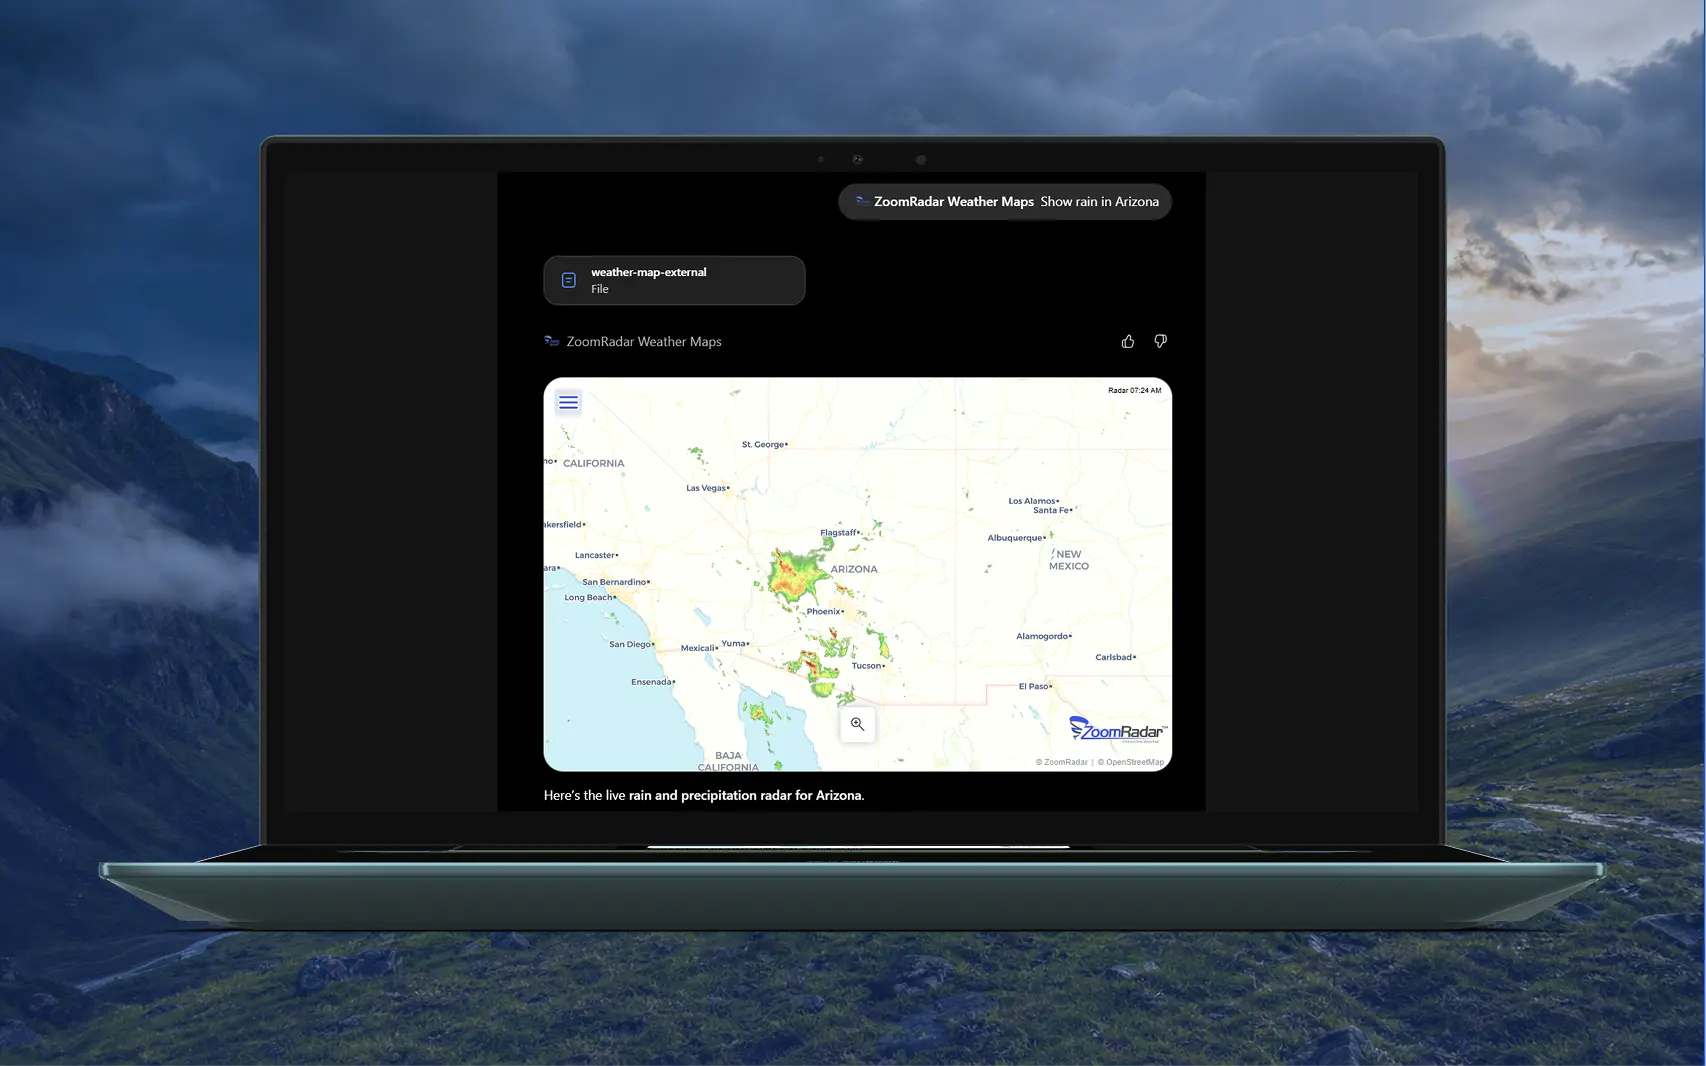
Task: Click the El Paso label on the map
Action: (1033, 686)
